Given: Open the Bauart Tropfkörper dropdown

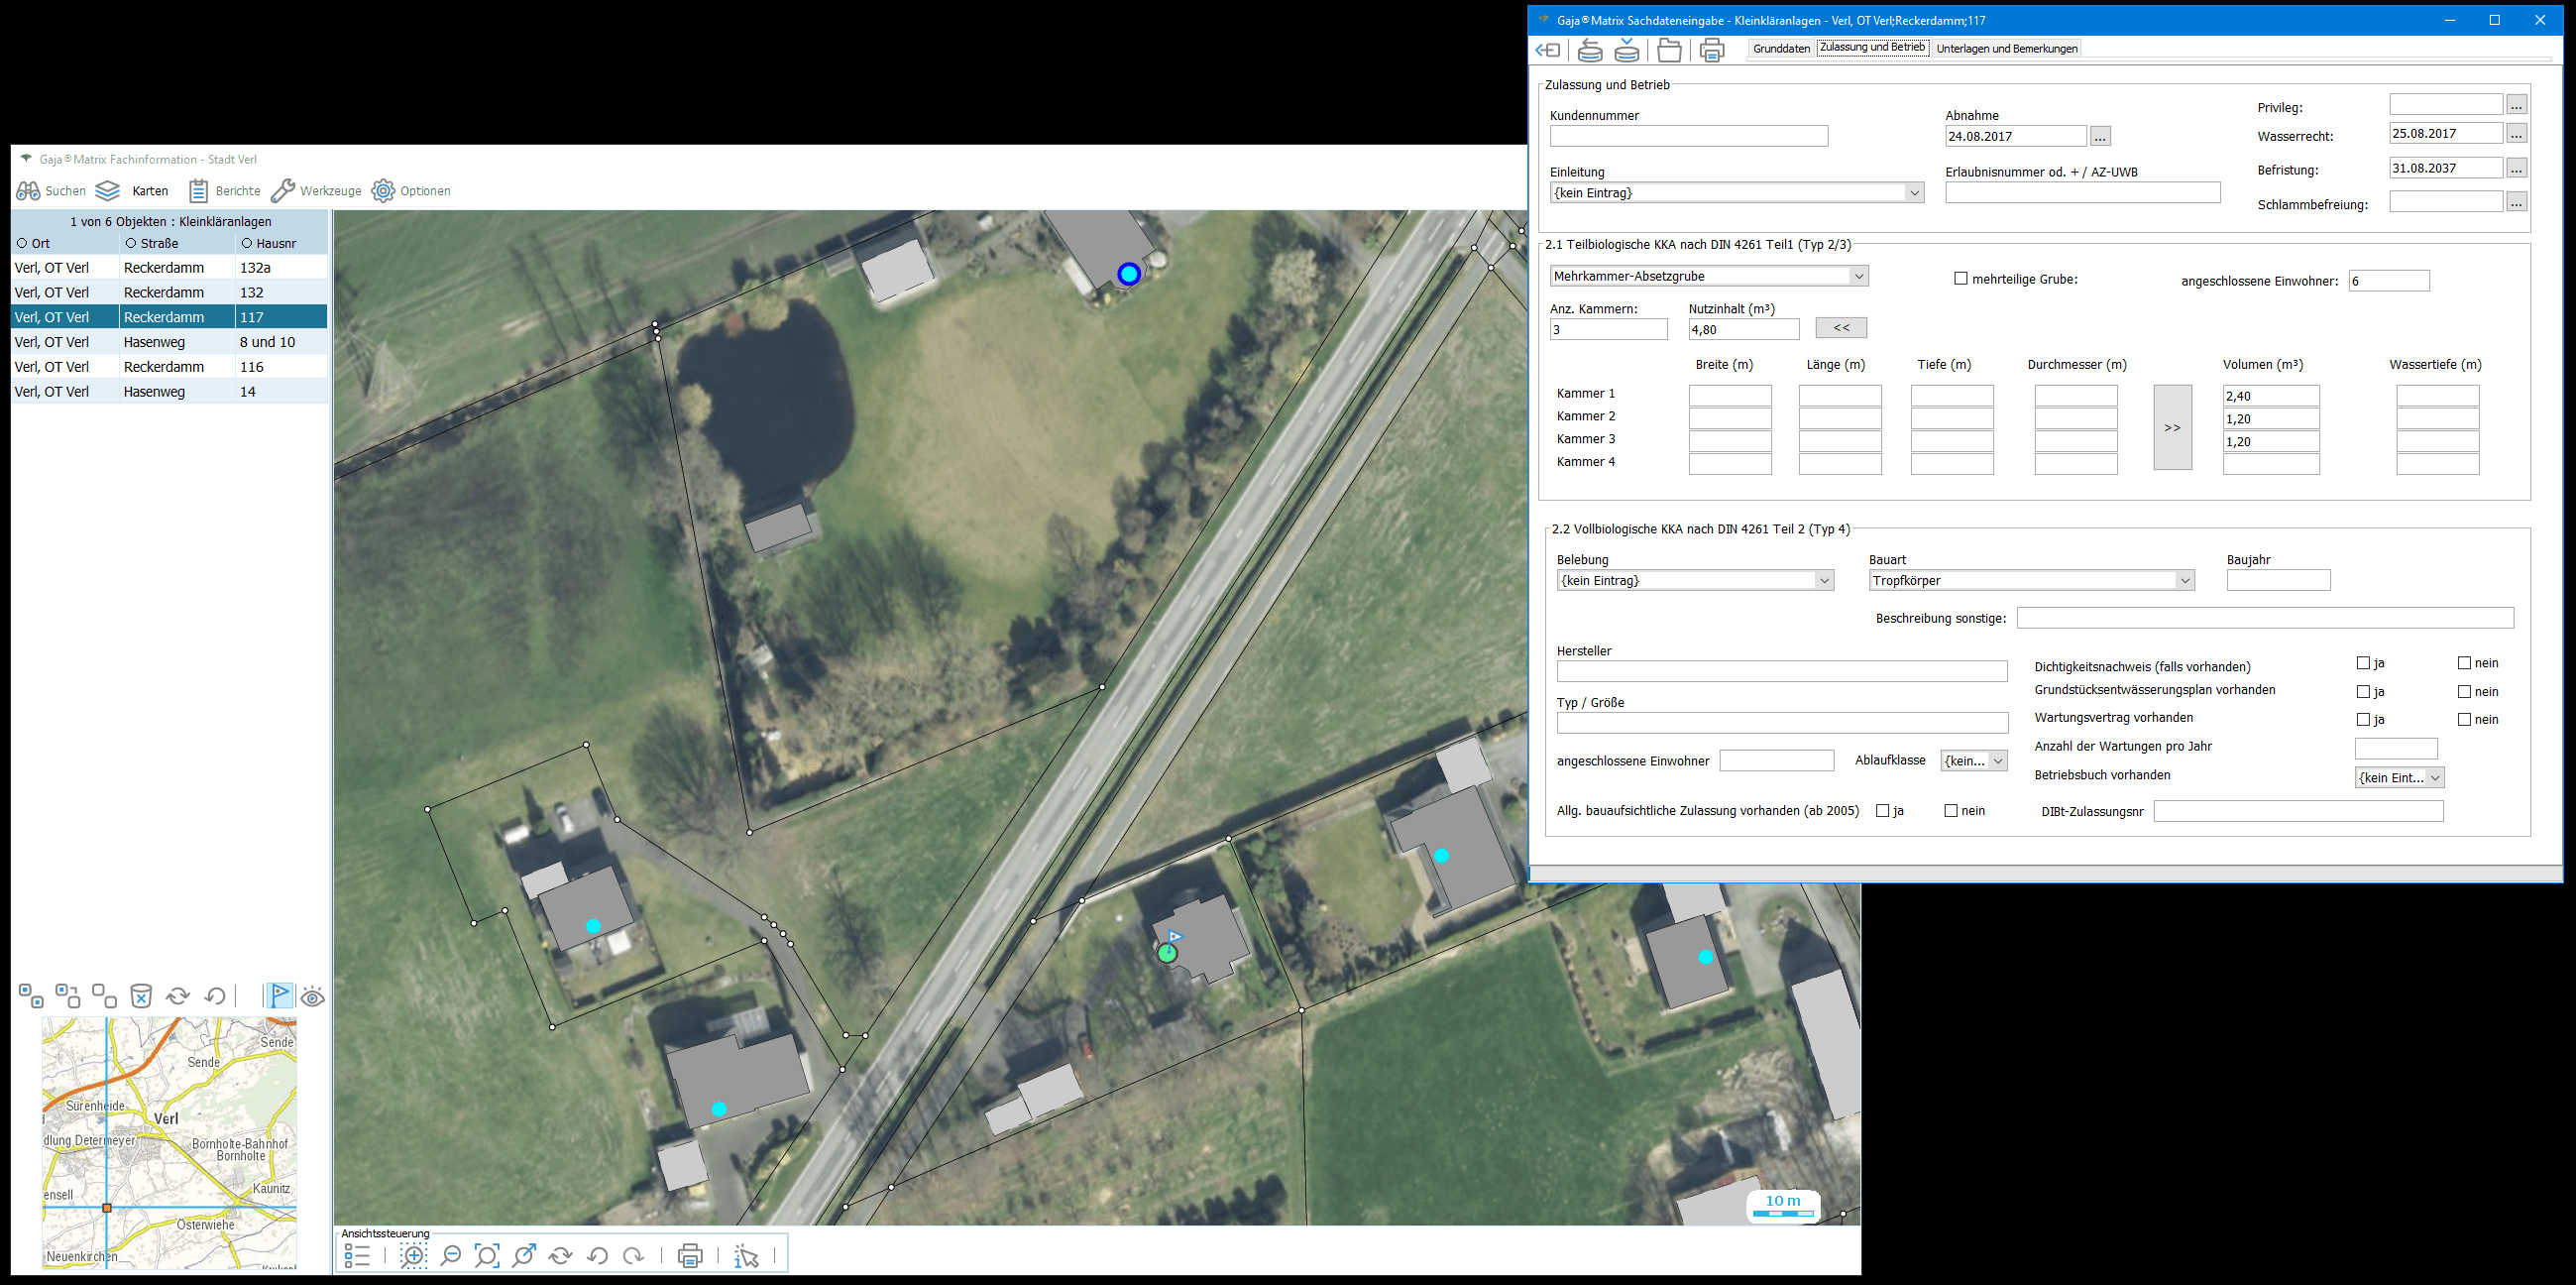Looking at the screenshot, I should [x=2185, y=581].
